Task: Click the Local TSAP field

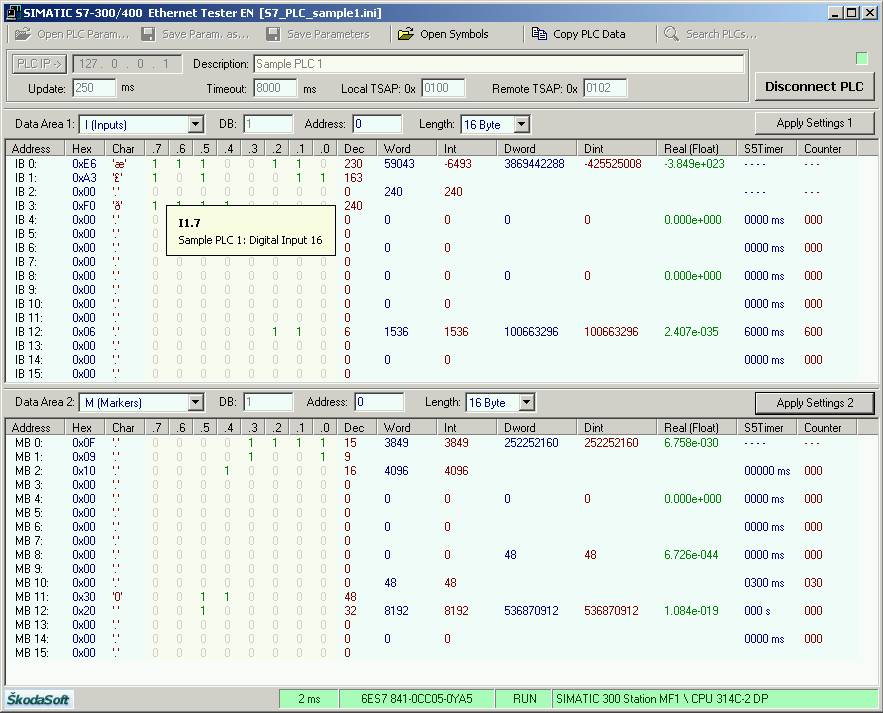Action: pos(443,88)
